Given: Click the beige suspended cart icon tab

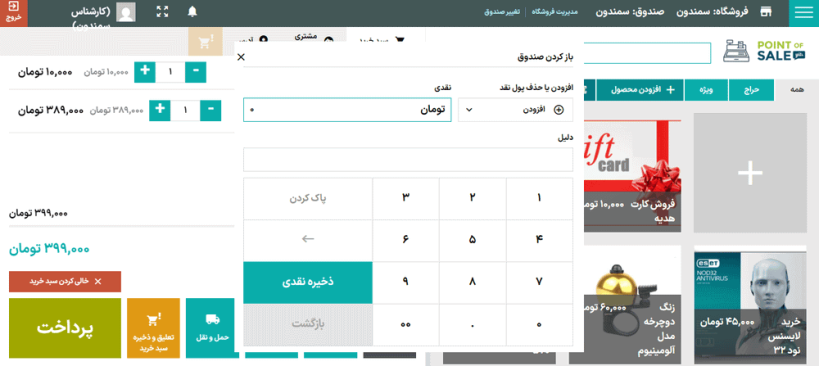Looking at the screenshot, I should (x=205, y=41).
